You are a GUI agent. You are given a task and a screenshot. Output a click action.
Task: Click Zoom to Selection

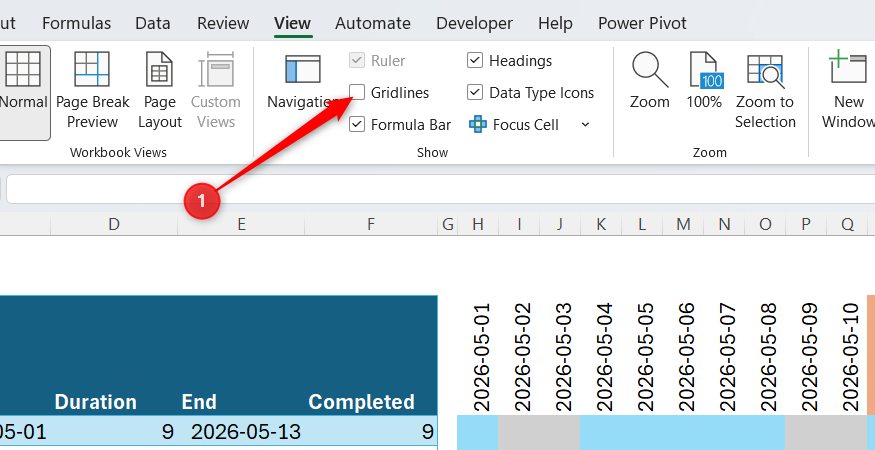(765, 92)
